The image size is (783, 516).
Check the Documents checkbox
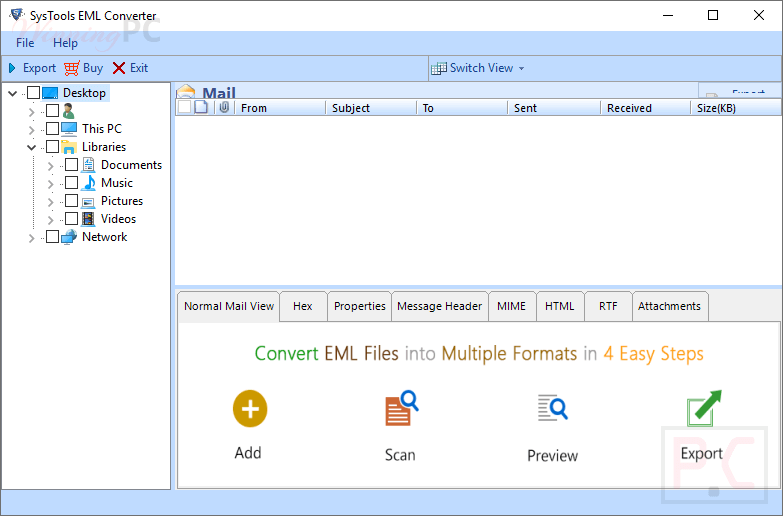point(71,165)
